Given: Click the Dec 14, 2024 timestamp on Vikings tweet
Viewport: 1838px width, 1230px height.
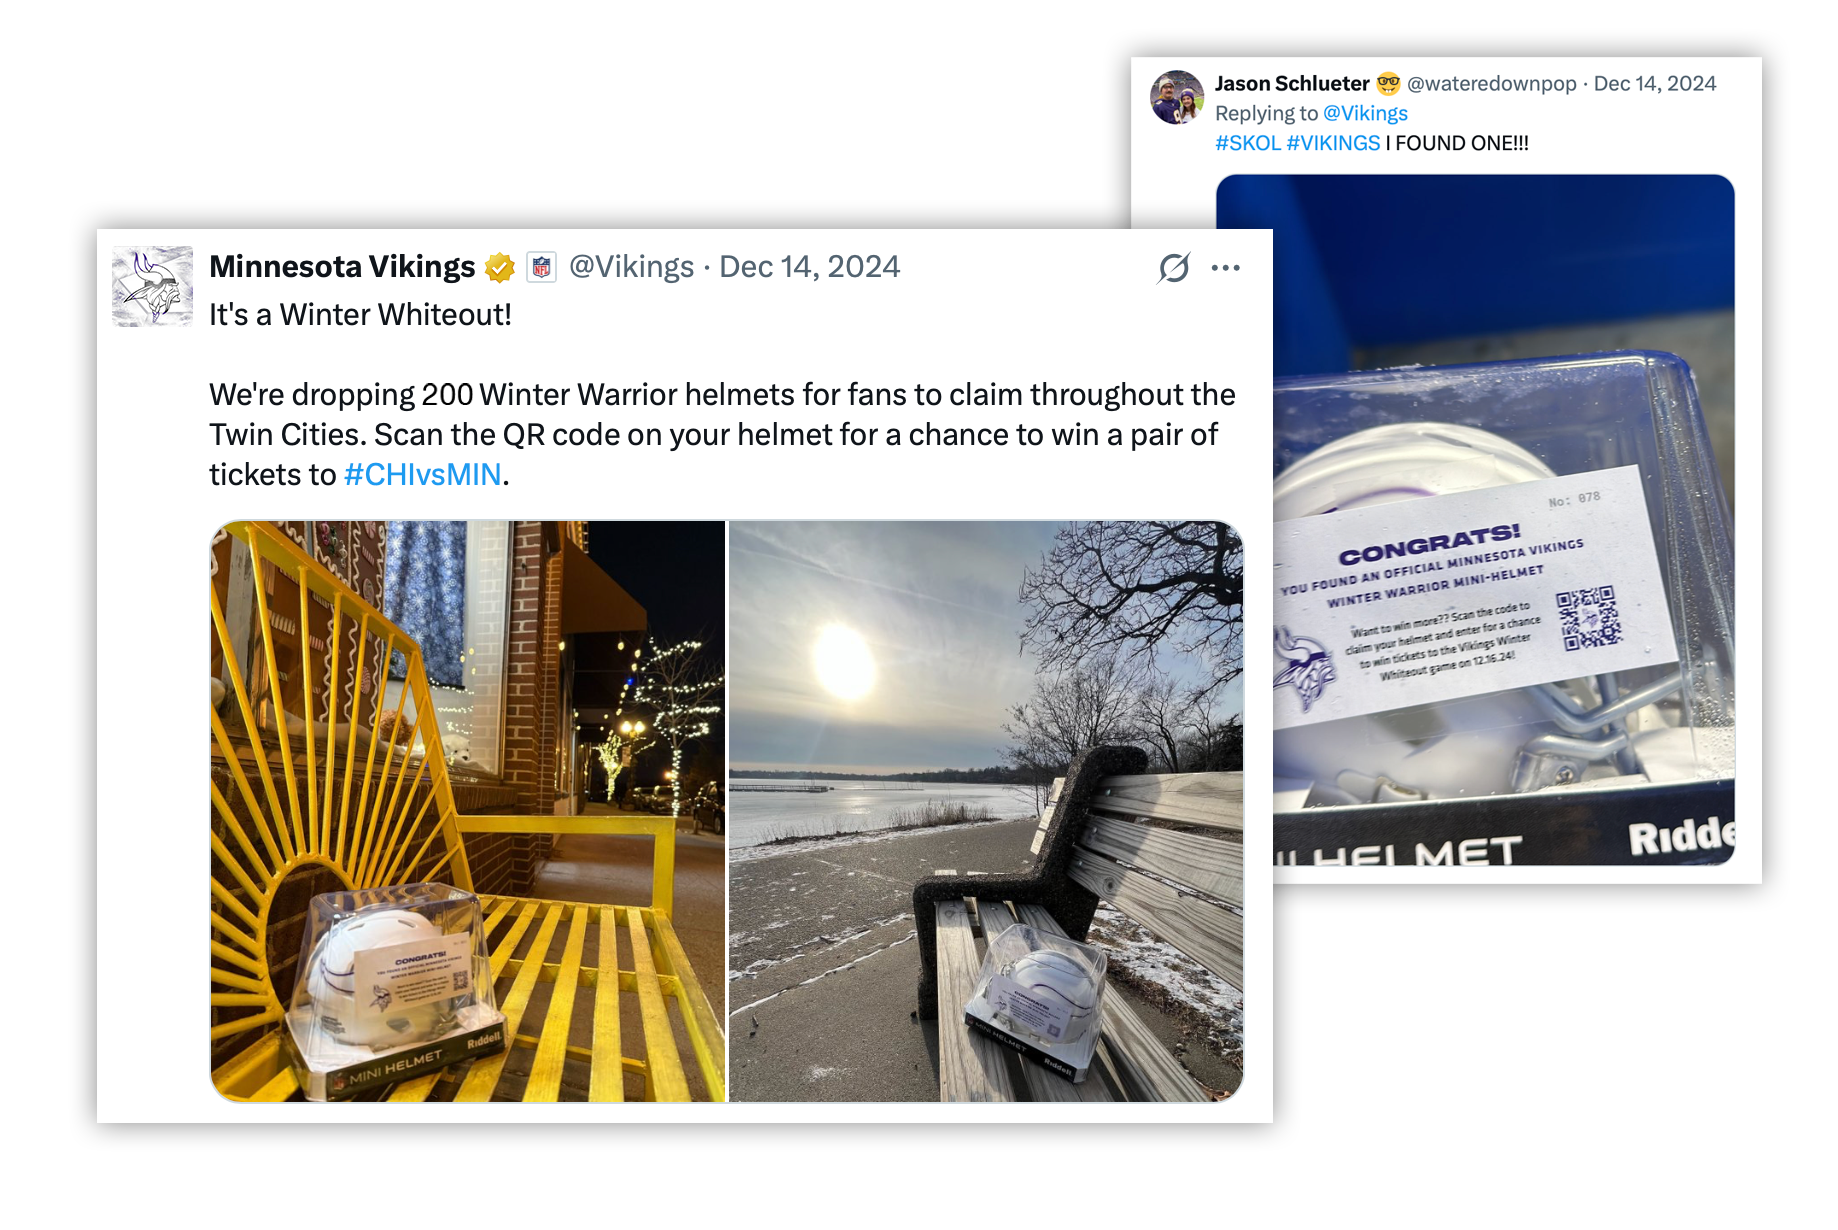Looking at the screenshot, I should [x=810, y=267].
